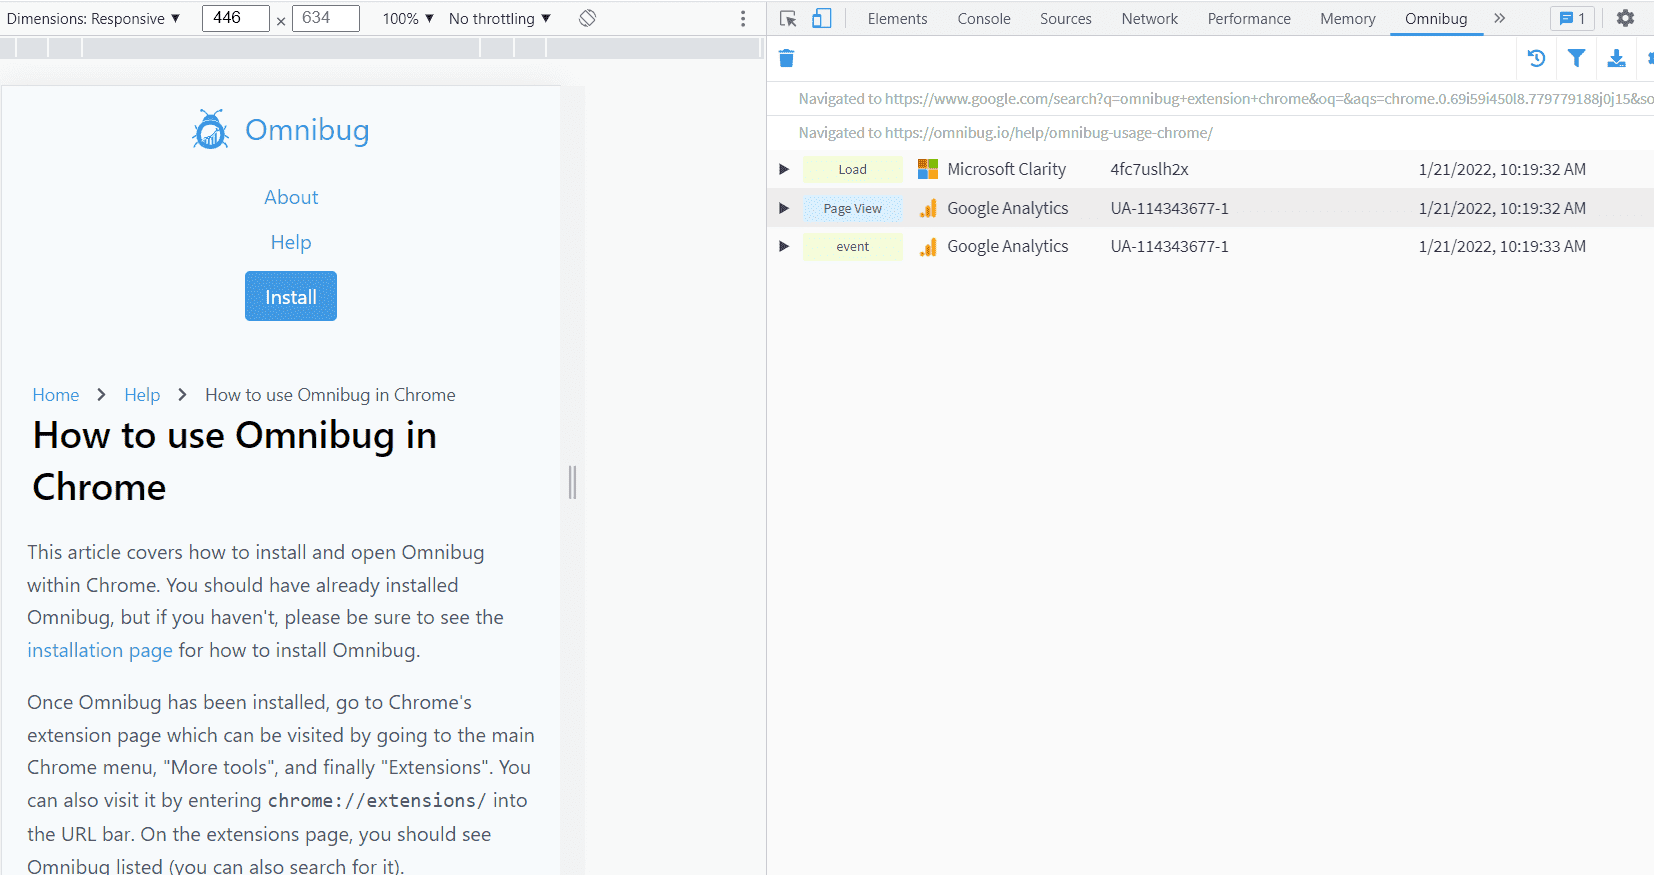Click Google Analytics name in Page View row
Viewport: 1654px width, 875px height.
[1008, 208]
